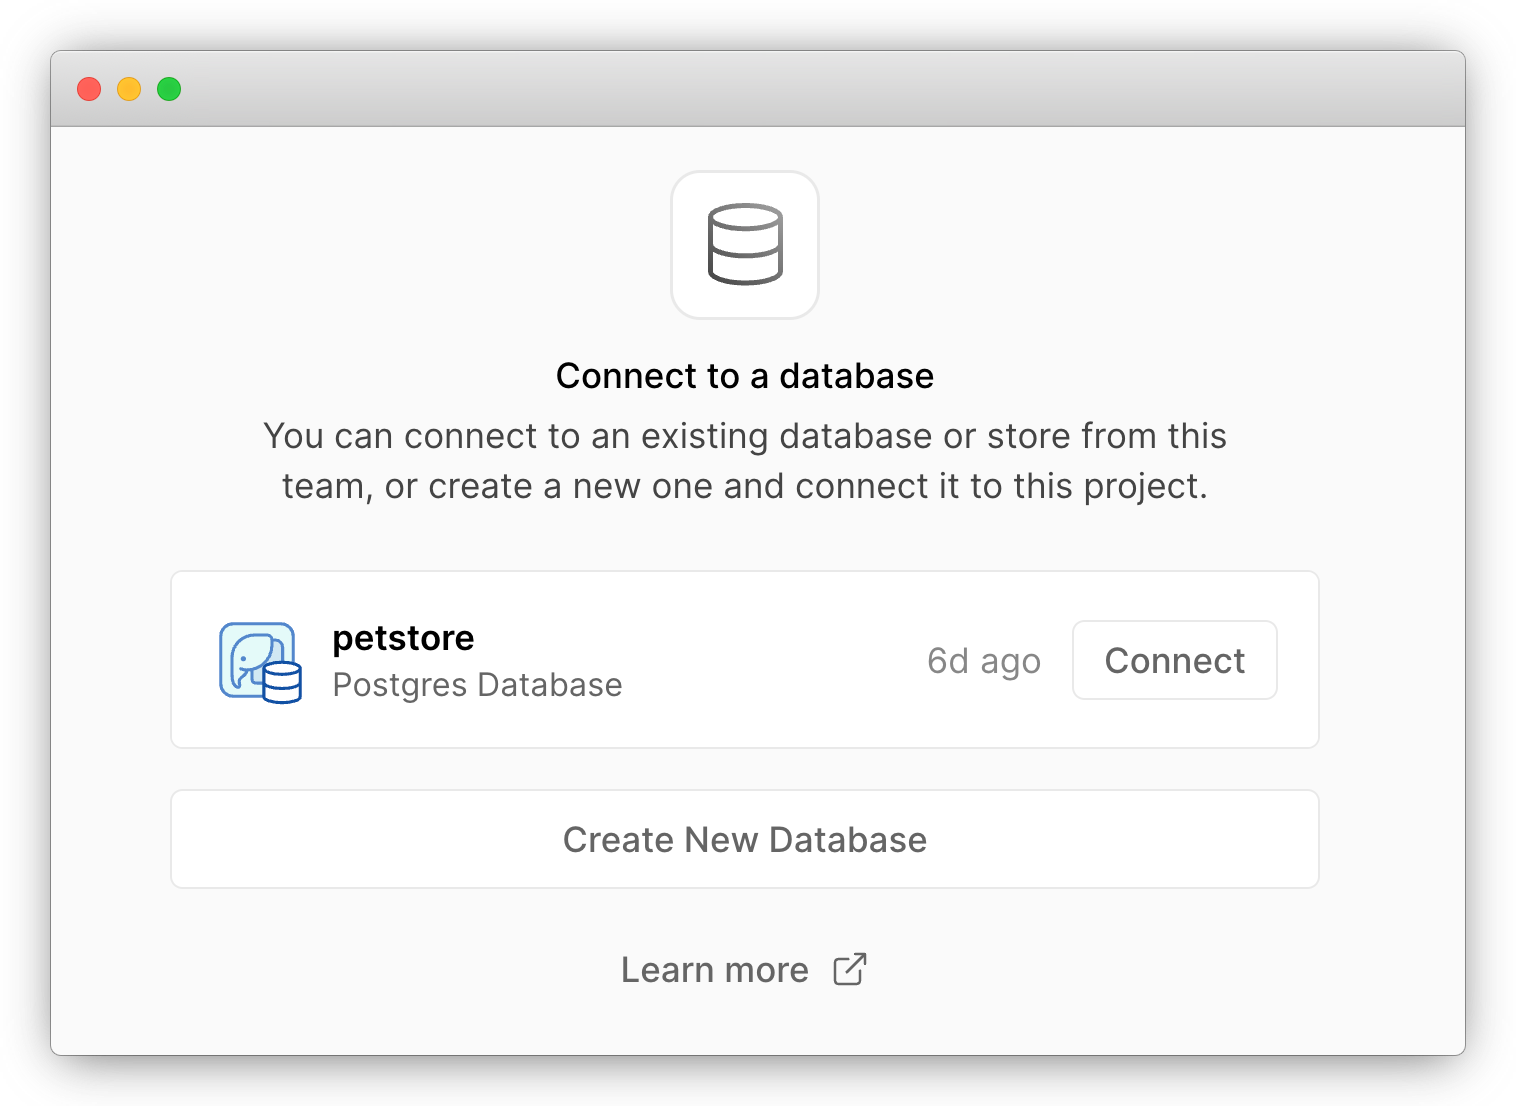This screenshot has height=1106, width=1516.
Task: Create New Database for this project
Action: click(744, 839)
